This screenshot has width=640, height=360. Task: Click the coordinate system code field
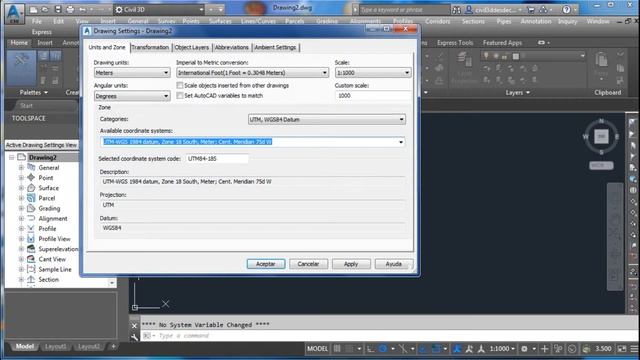point(217,158)
